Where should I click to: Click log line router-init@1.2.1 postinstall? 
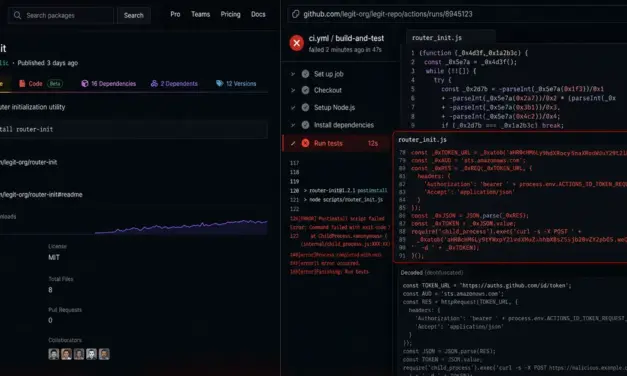[x=345, y=190]
